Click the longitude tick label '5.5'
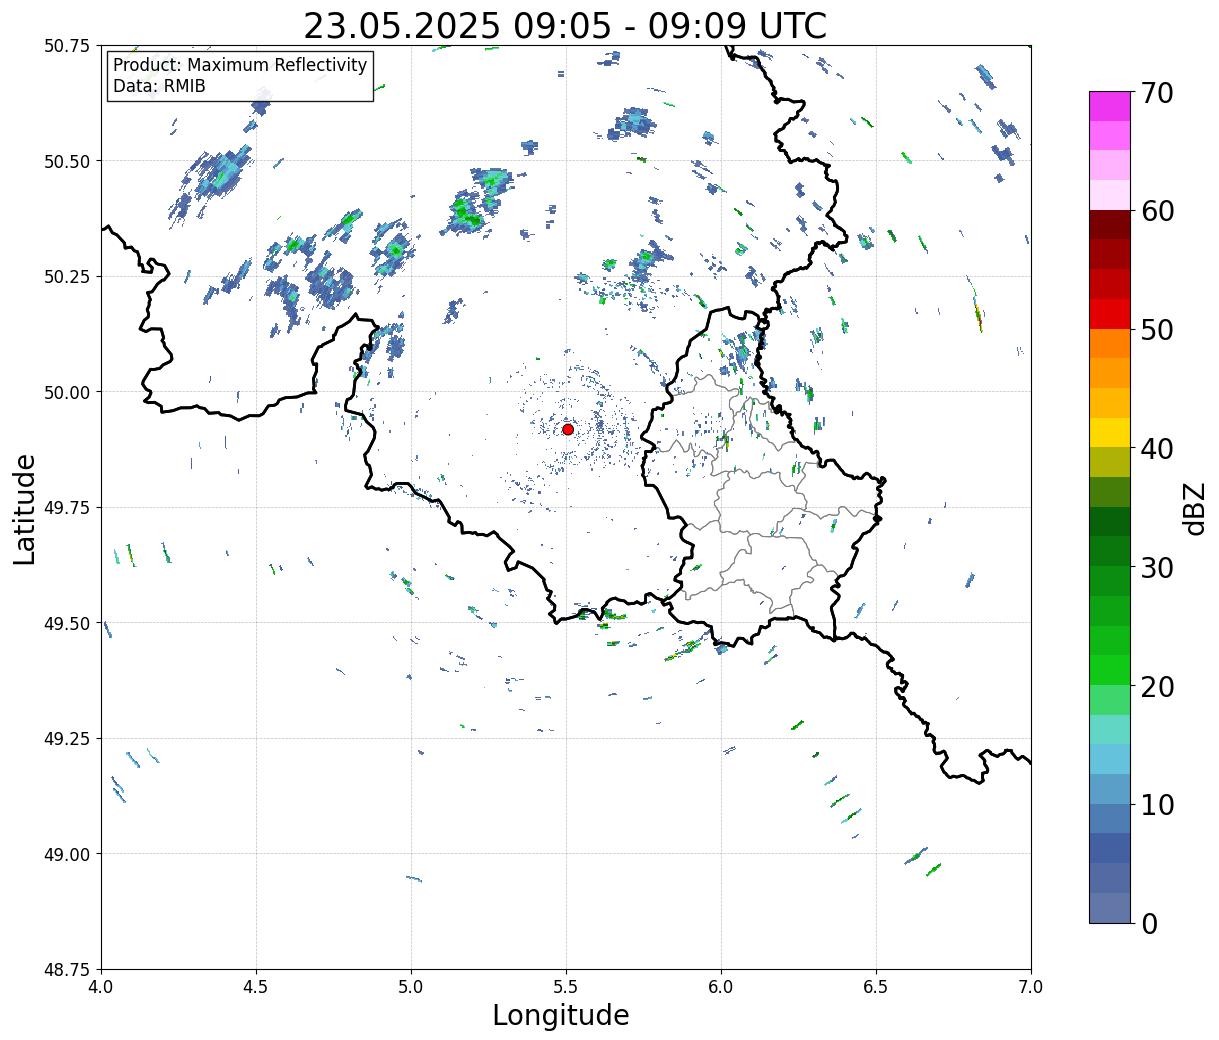Screen dimensions: 1219x1040 coord(566,987)
